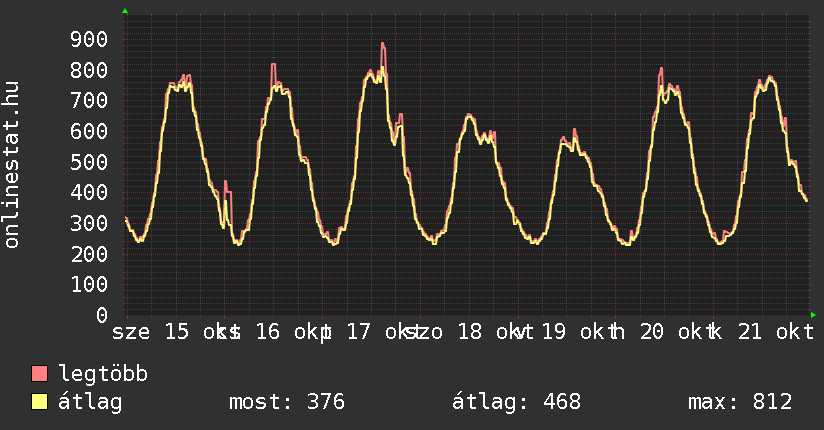Click the green arrow ending the X-axis

click(813, 315)
